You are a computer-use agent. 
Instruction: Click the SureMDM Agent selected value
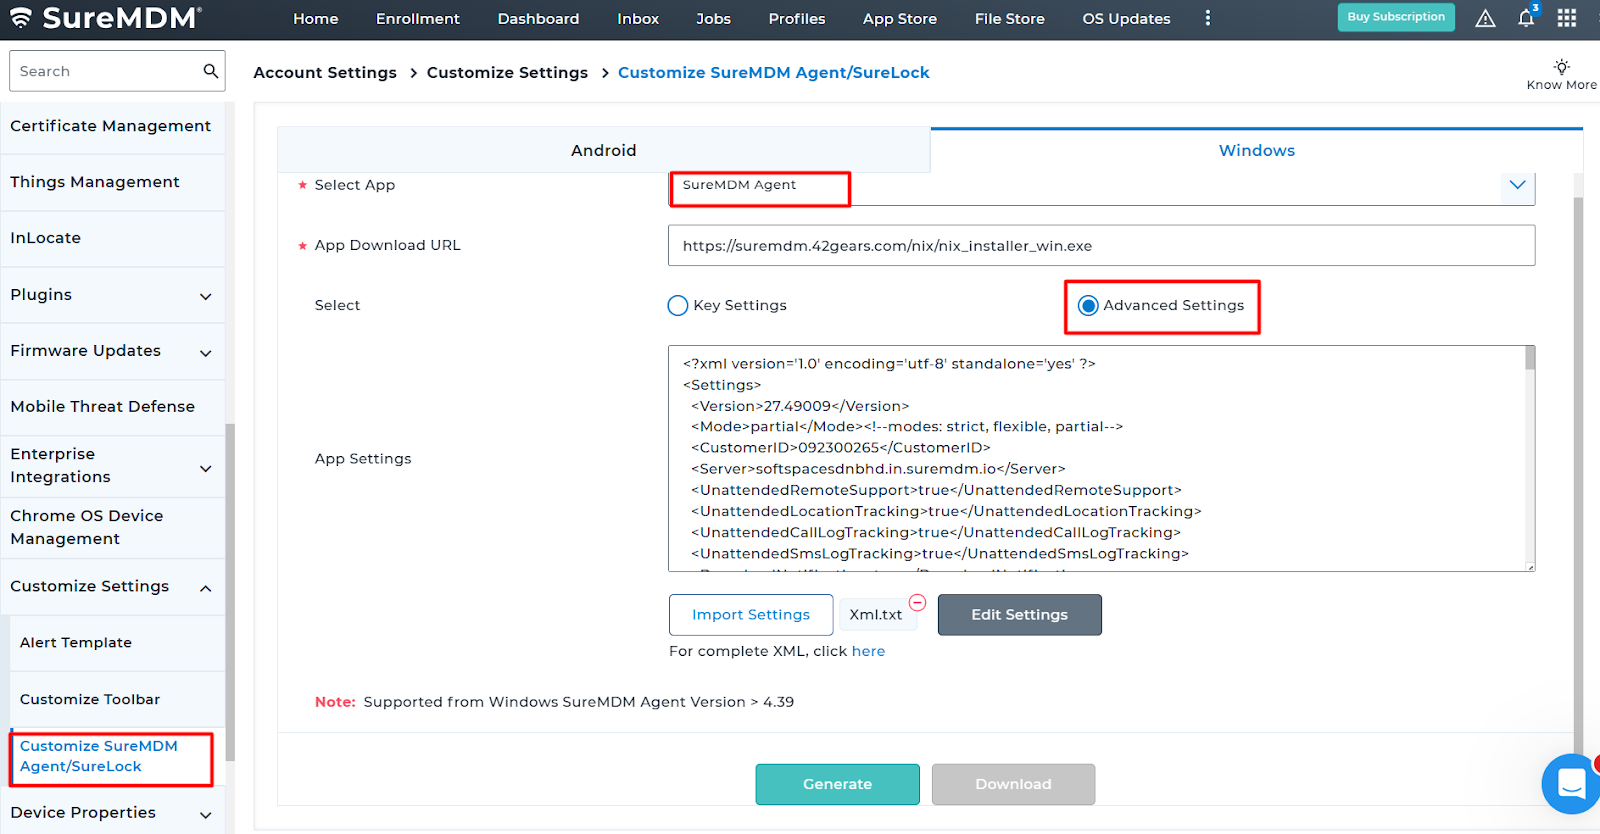pos(739,185)
